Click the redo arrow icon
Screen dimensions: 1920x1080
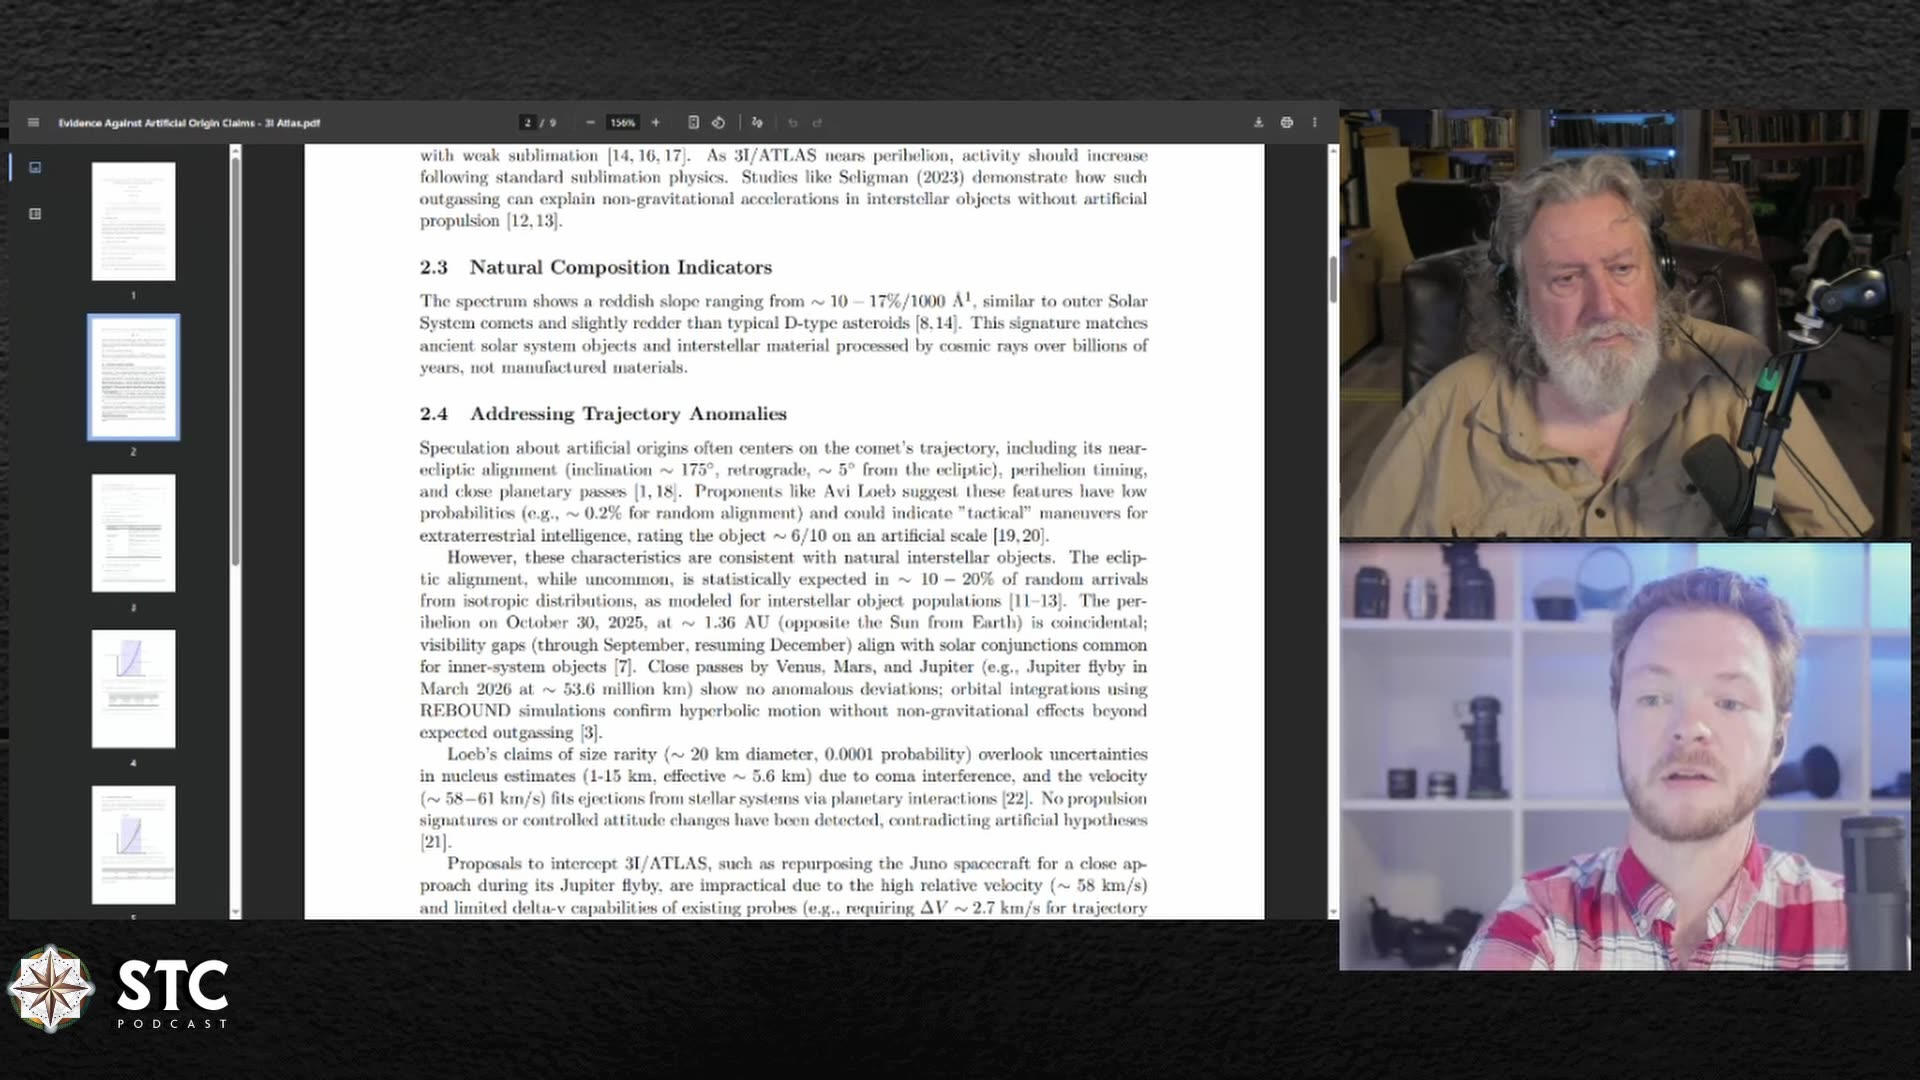(817, 123)
